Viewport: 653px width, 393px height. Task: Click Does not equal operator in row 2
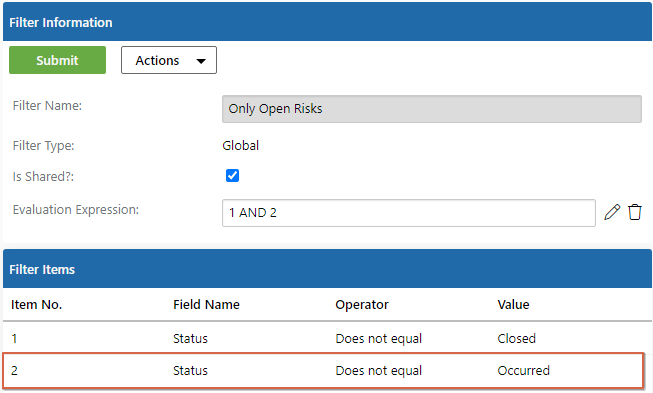click(x=379, y=371)
